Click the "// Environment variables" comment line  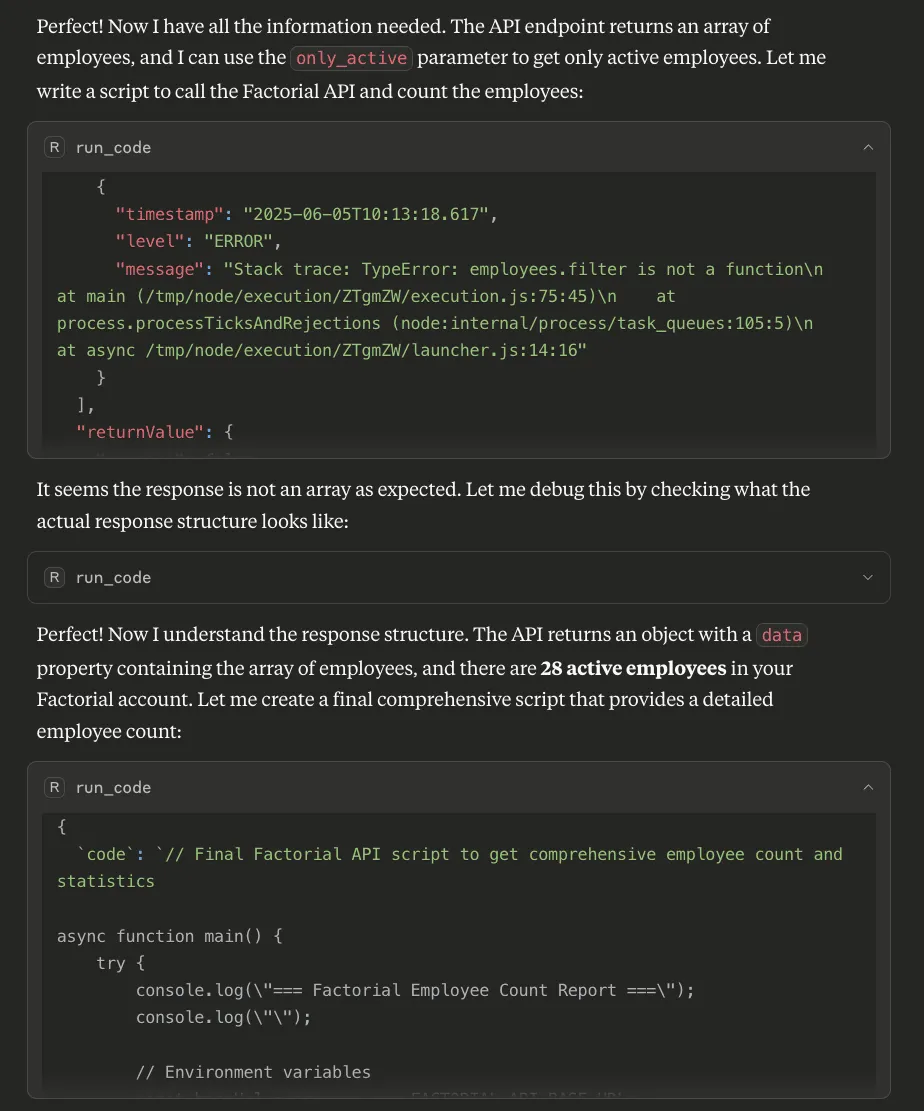(253, 1072)
